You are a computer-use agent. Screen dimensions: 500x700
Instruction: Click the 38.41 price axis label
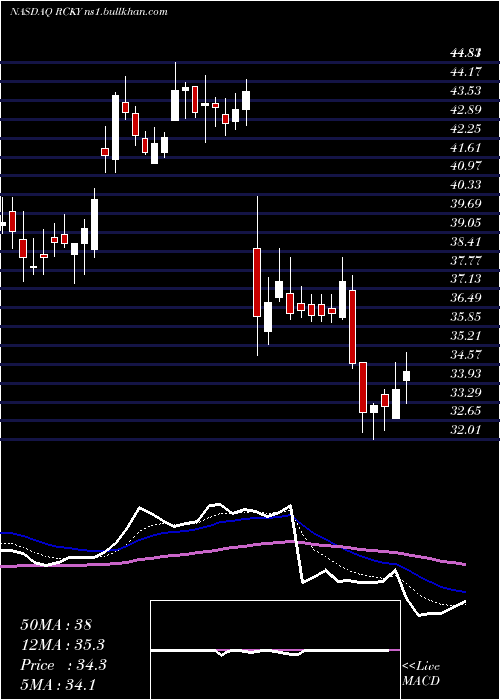466,242
